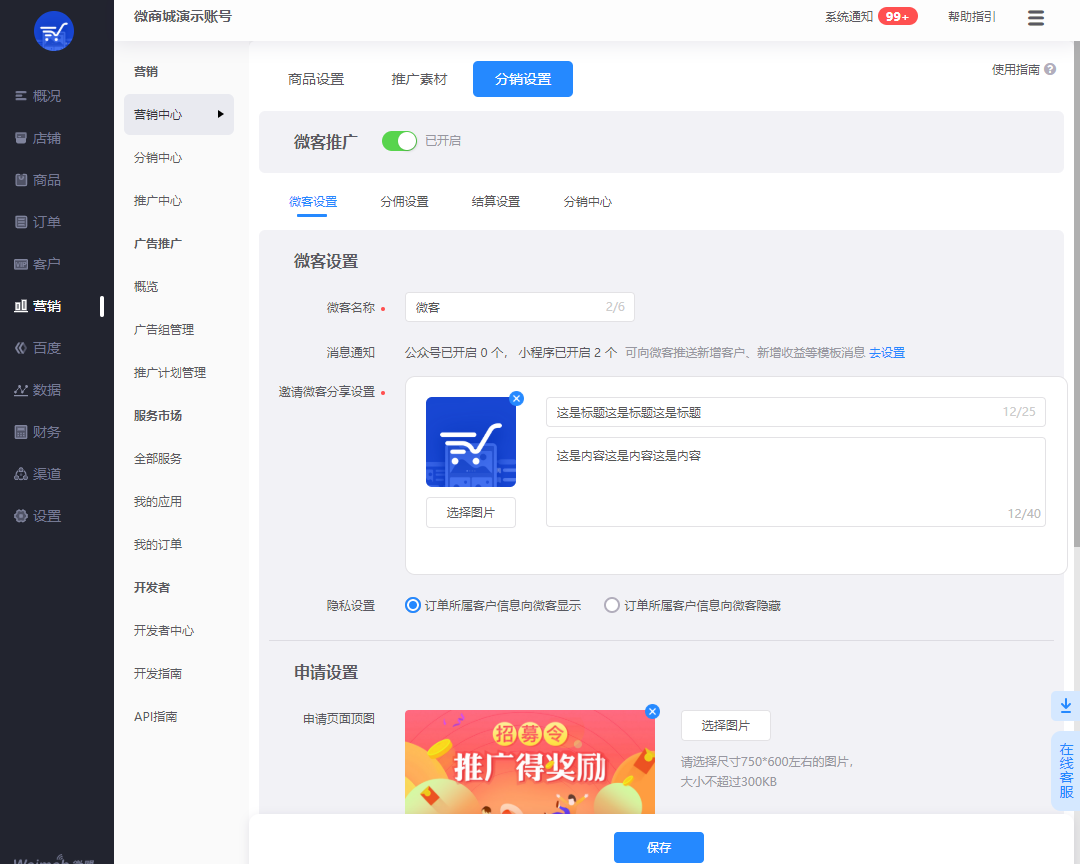Select 订单所属客户信息向微客隐藏 radio option

[612, 605]
